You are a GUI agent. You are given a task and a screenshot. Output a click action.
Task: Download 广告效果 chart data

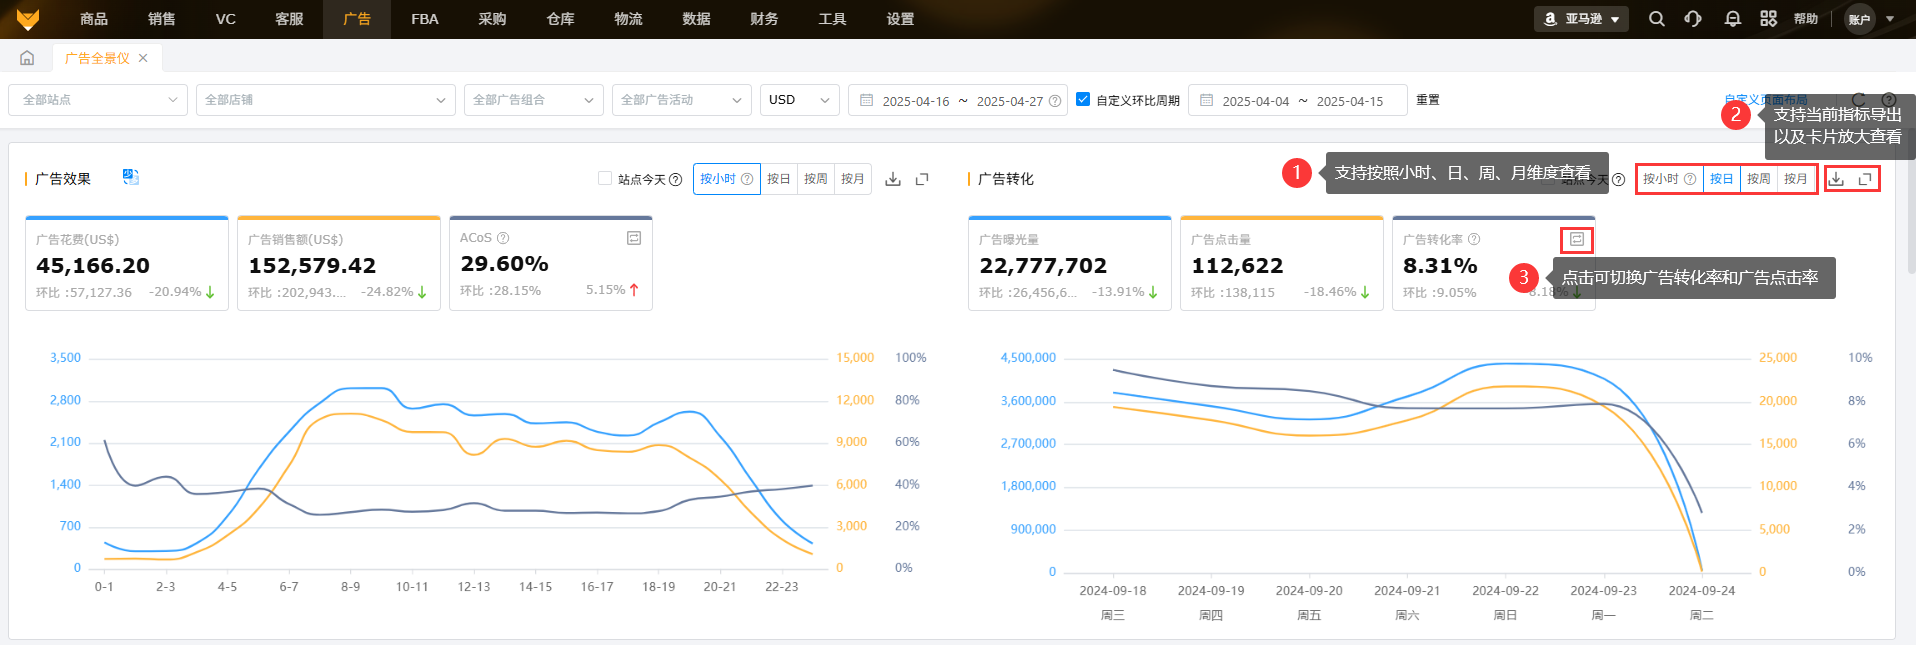893,179
